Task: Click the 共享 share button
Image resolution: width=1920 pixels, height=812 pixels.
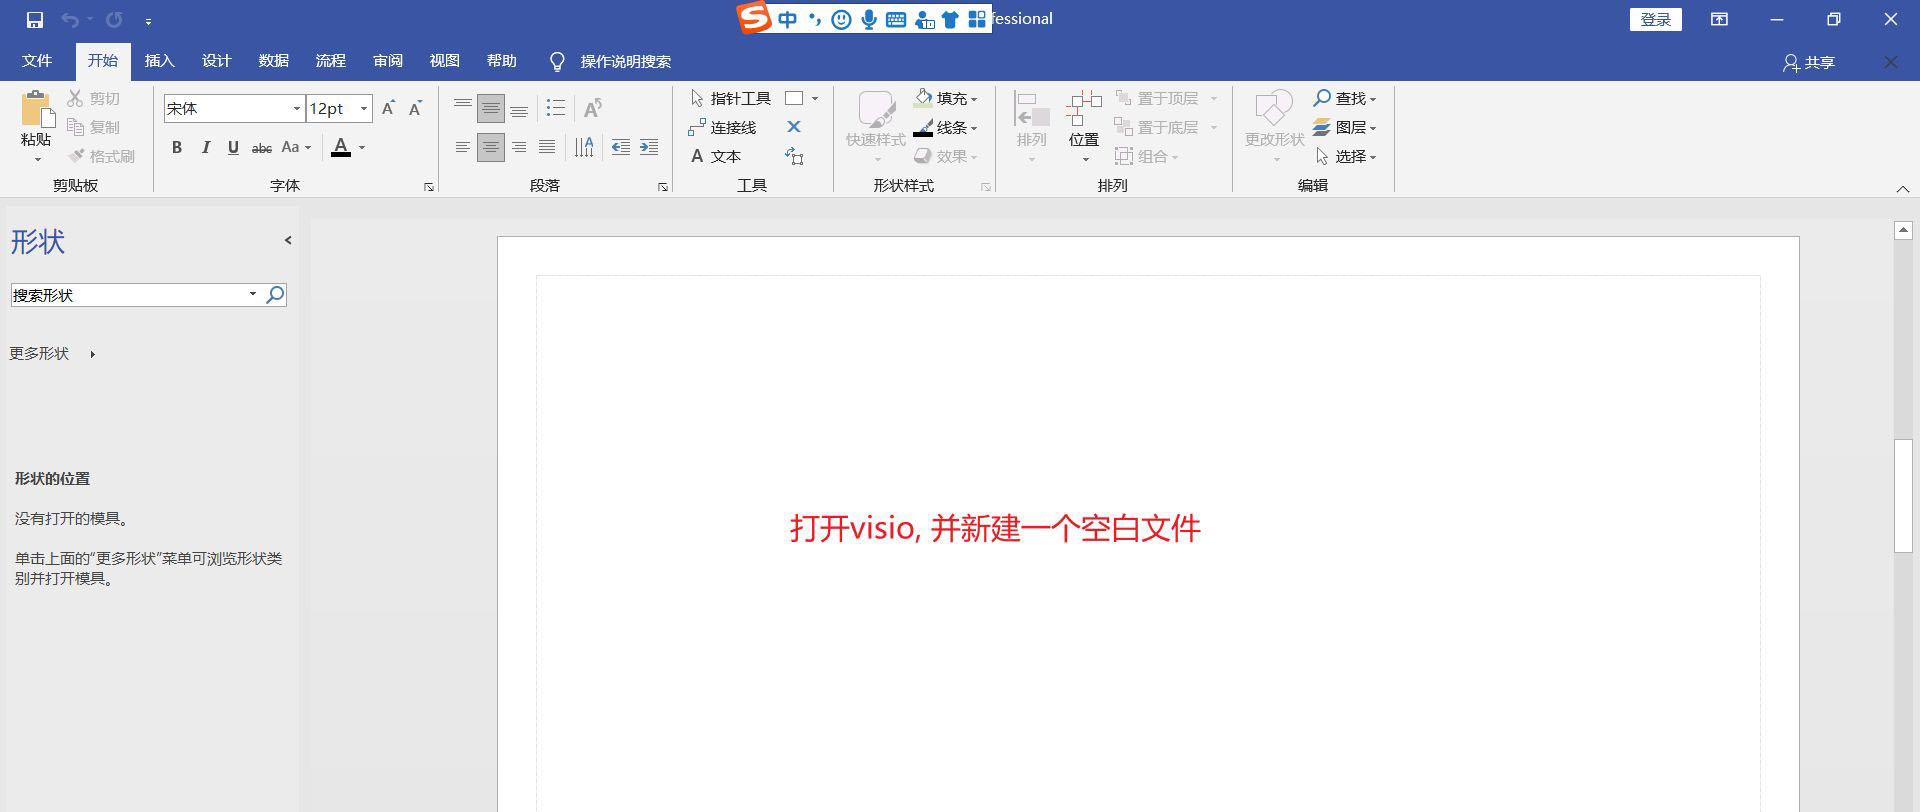Action: (x=1809, y=63)
